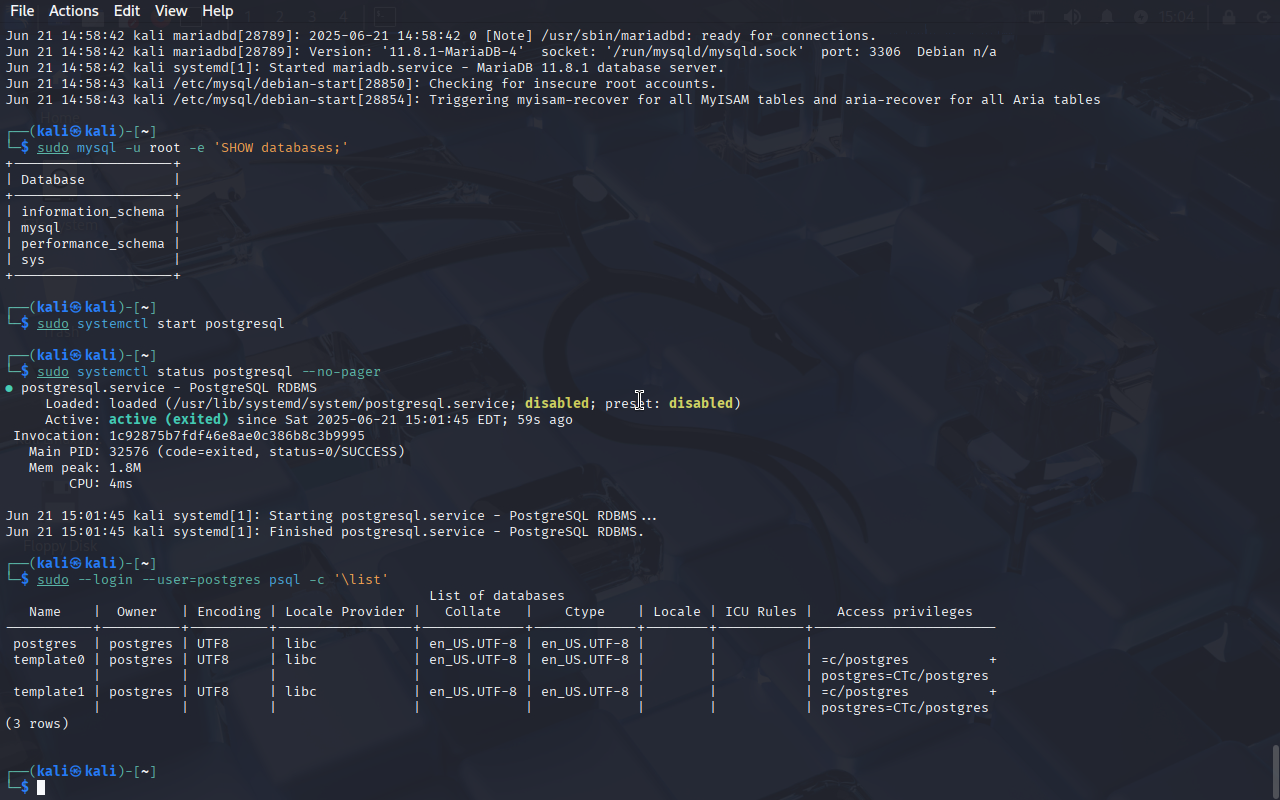
Task: Click the '--login' option text
Action: coord(105,580)
